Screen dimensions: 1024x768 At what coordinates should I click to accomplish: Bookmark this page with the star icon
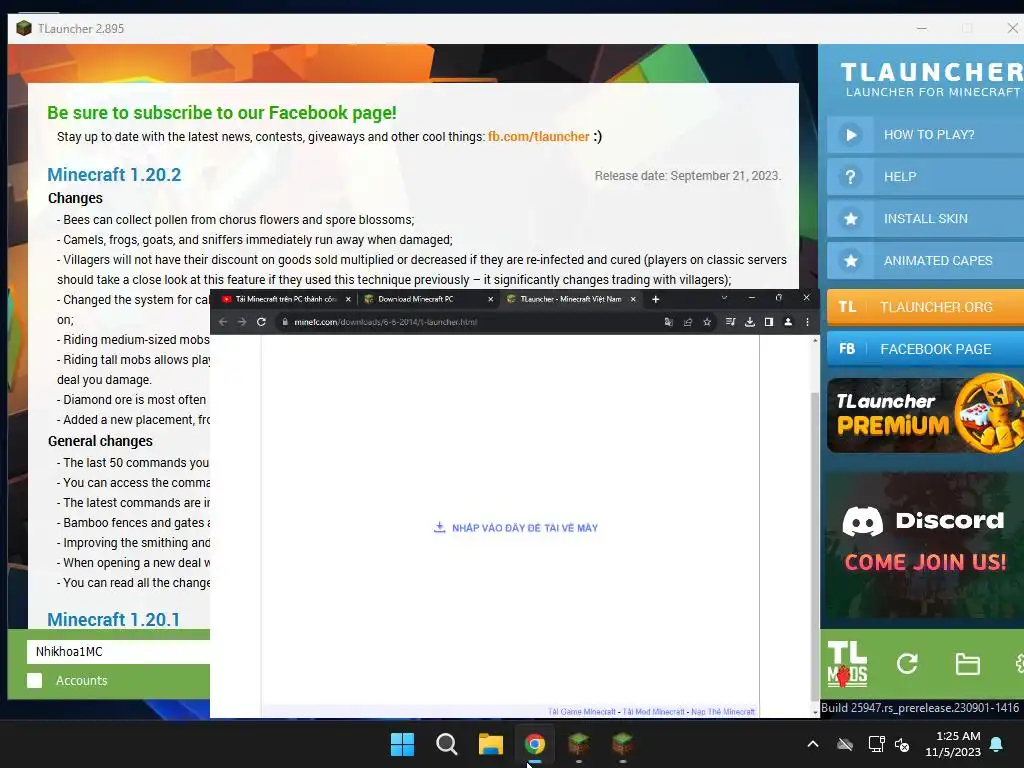point(707,322)
